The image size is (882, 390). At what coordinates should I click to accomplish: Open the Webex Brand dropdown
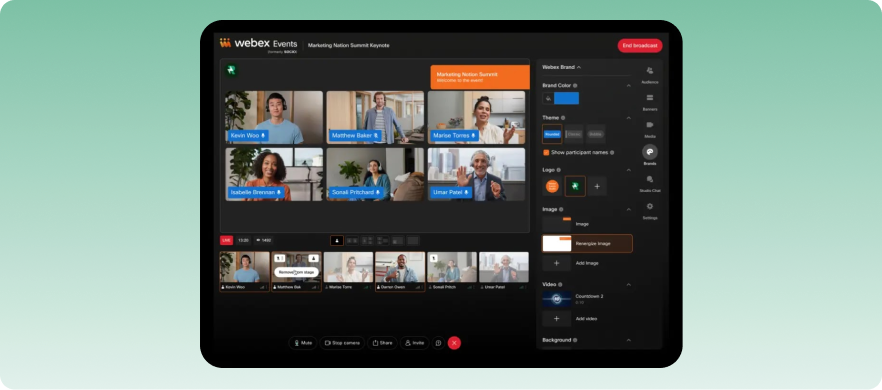[x=561, y=67]
